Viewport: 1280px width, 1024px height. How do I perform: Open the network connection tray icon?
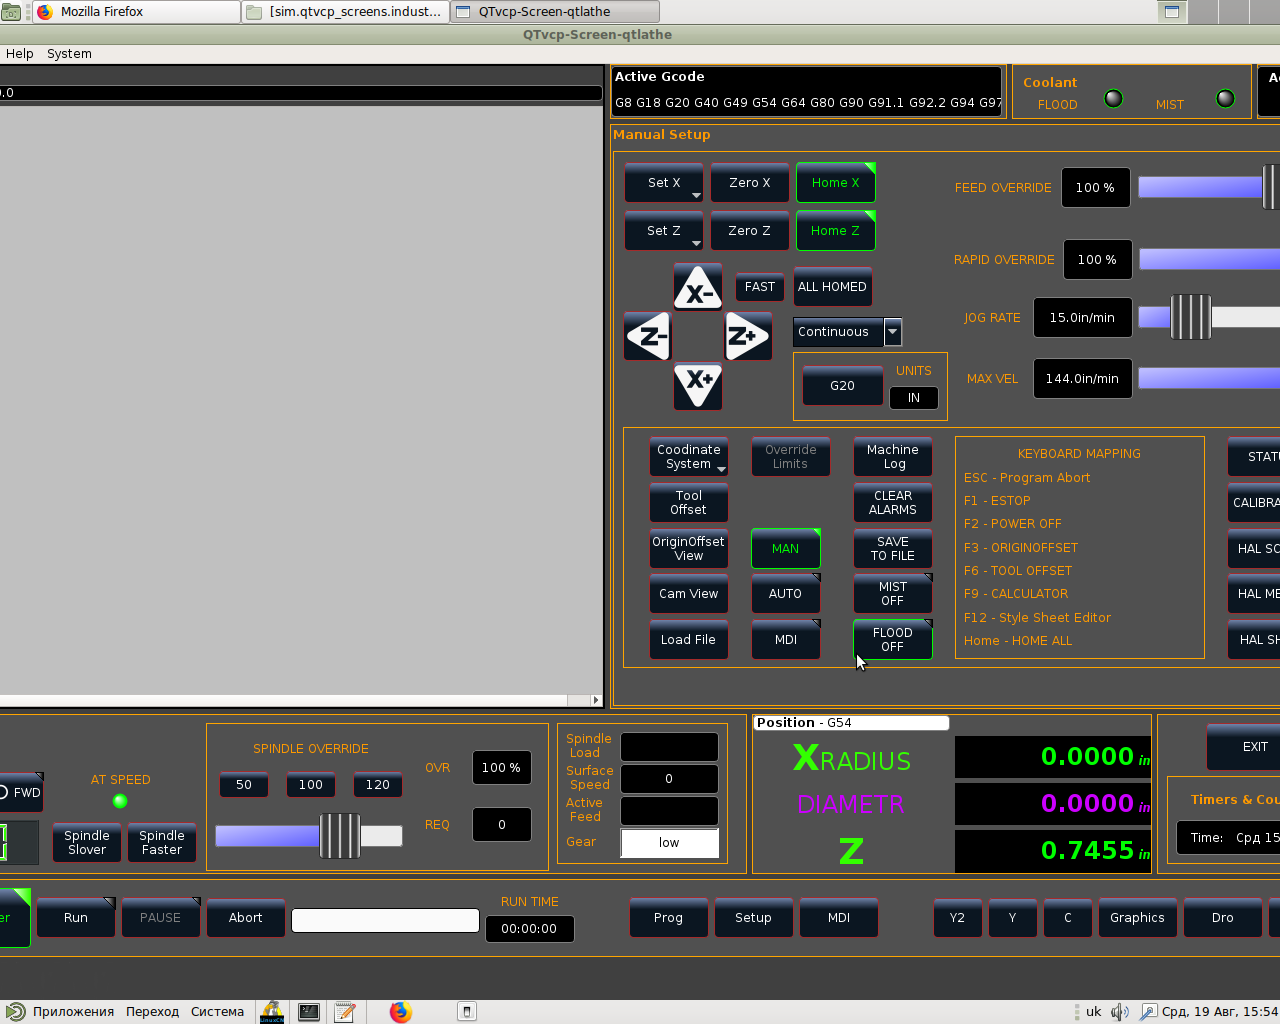[x=1148, y=1012]
